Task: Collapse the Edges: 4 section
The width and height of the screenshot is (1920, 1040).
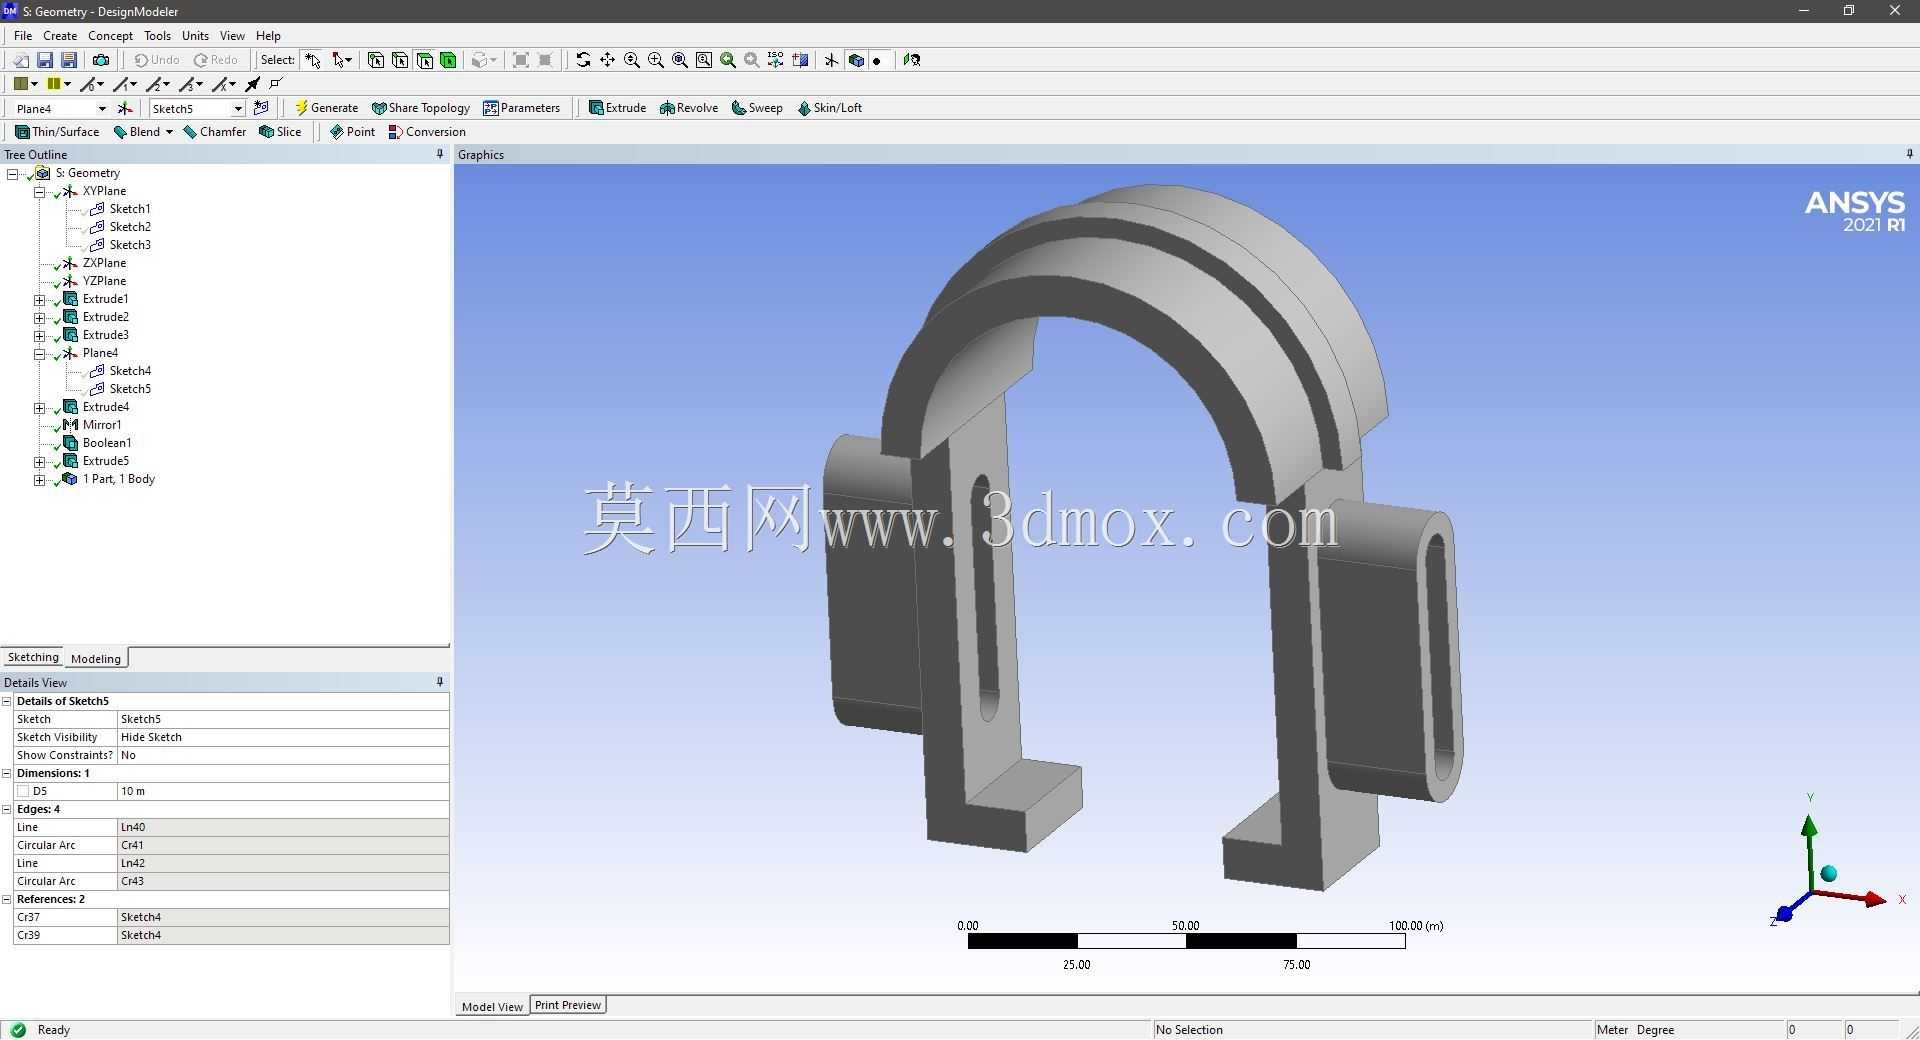Action: tap(7, 809)
